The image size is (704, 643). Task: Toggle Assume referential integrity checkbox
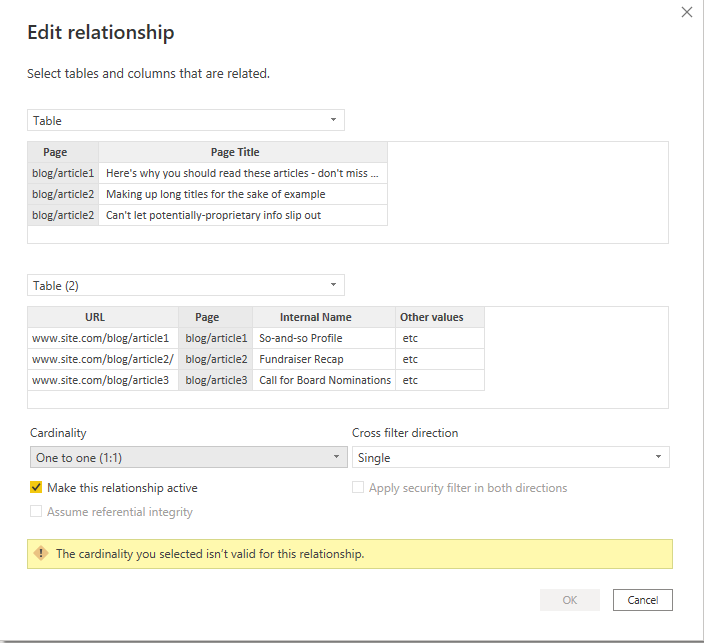(x=36, y=511)
